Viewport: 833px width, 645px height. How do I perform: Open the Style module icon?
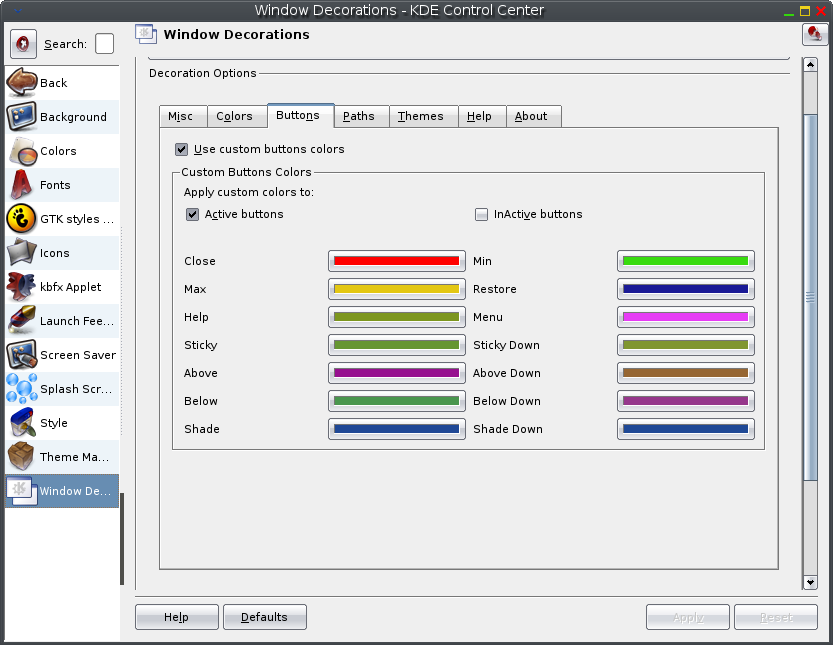[21, 422]
